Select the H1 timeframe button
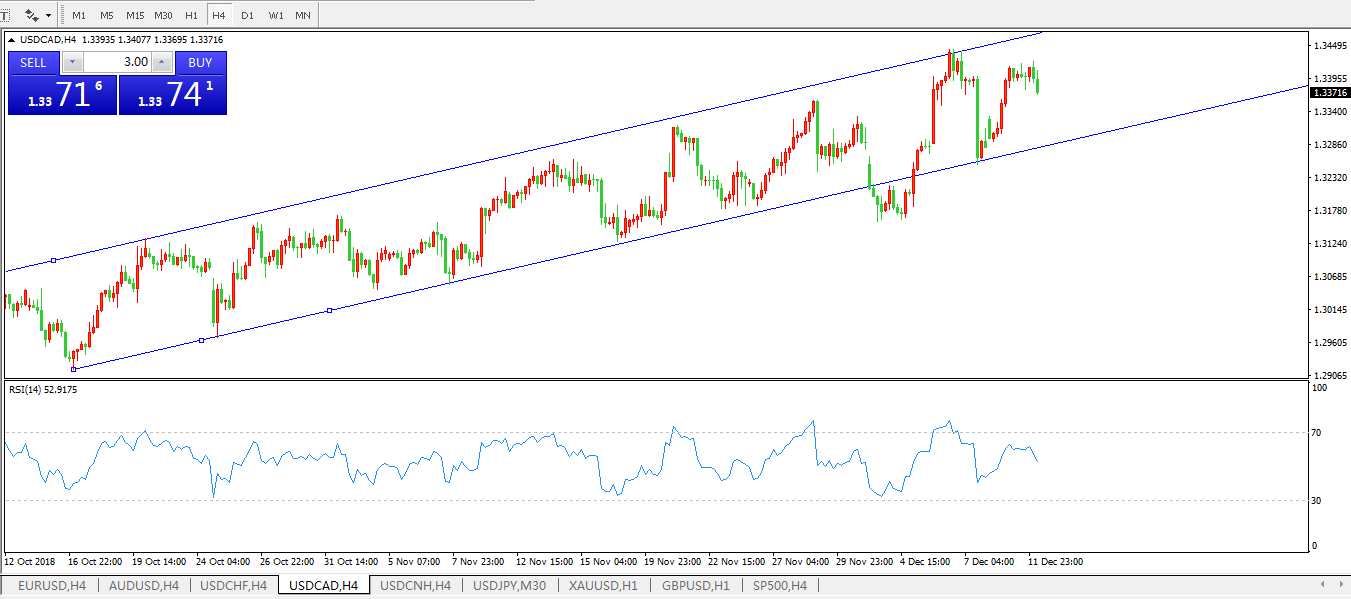 pyautogui.click(x=191, y=15)
